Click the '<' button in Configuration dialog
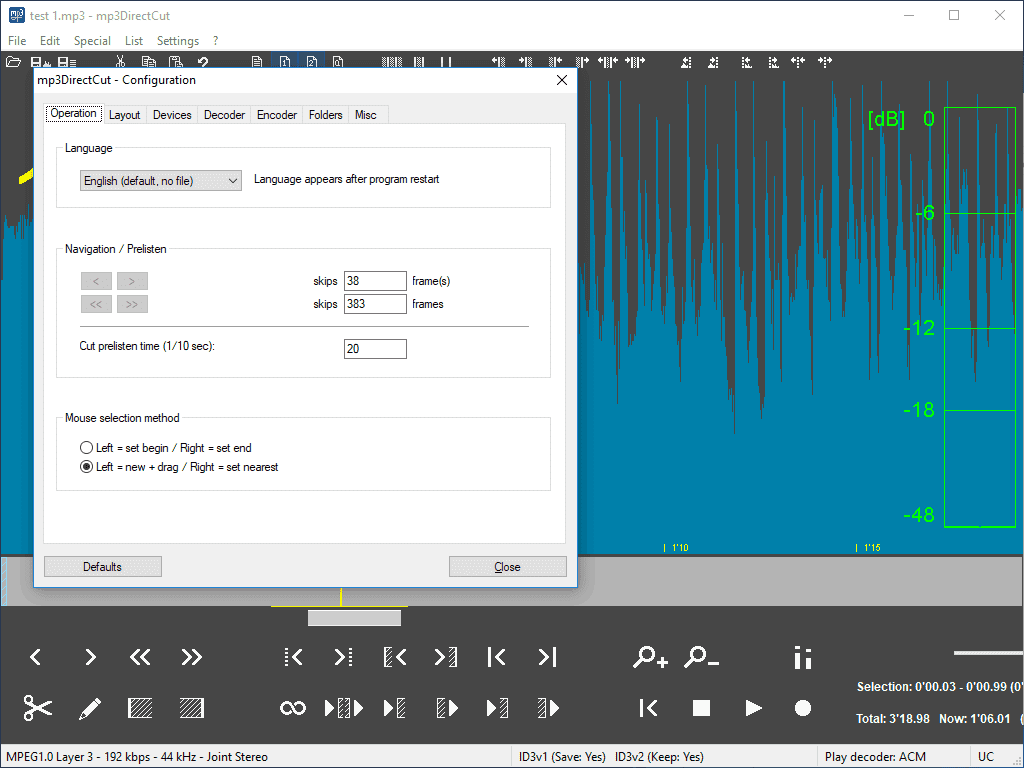The height and width of the screenshot is (768, 1024). [96, 281]
